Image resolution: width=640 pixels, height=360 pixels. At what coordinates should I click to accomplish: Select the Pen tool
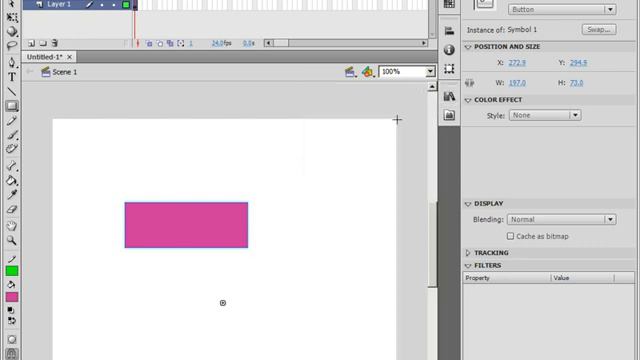[x=12, y=62]
